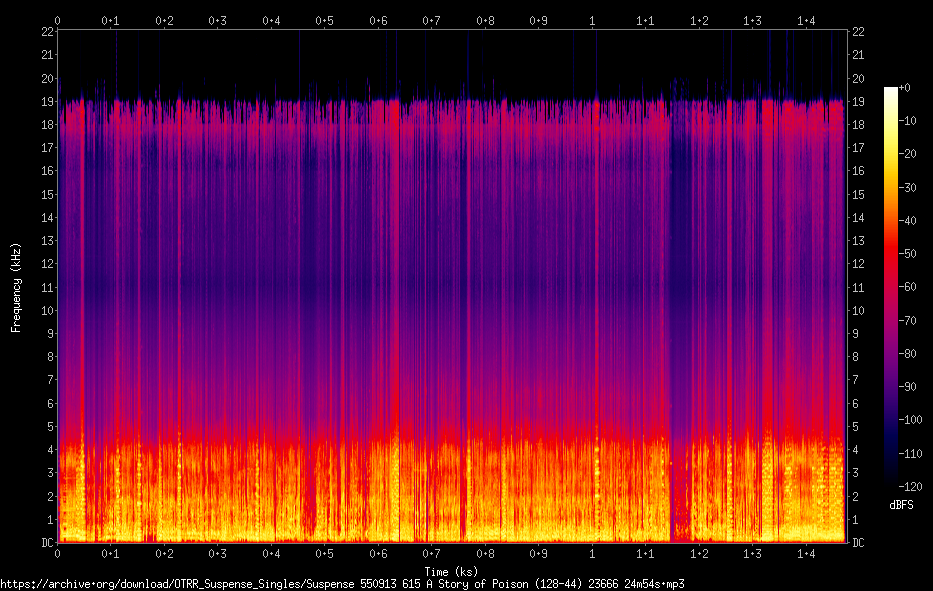Click the 0.5 marker on top time axis
This screenshot has width=933, height=591.
pos(324,21)
